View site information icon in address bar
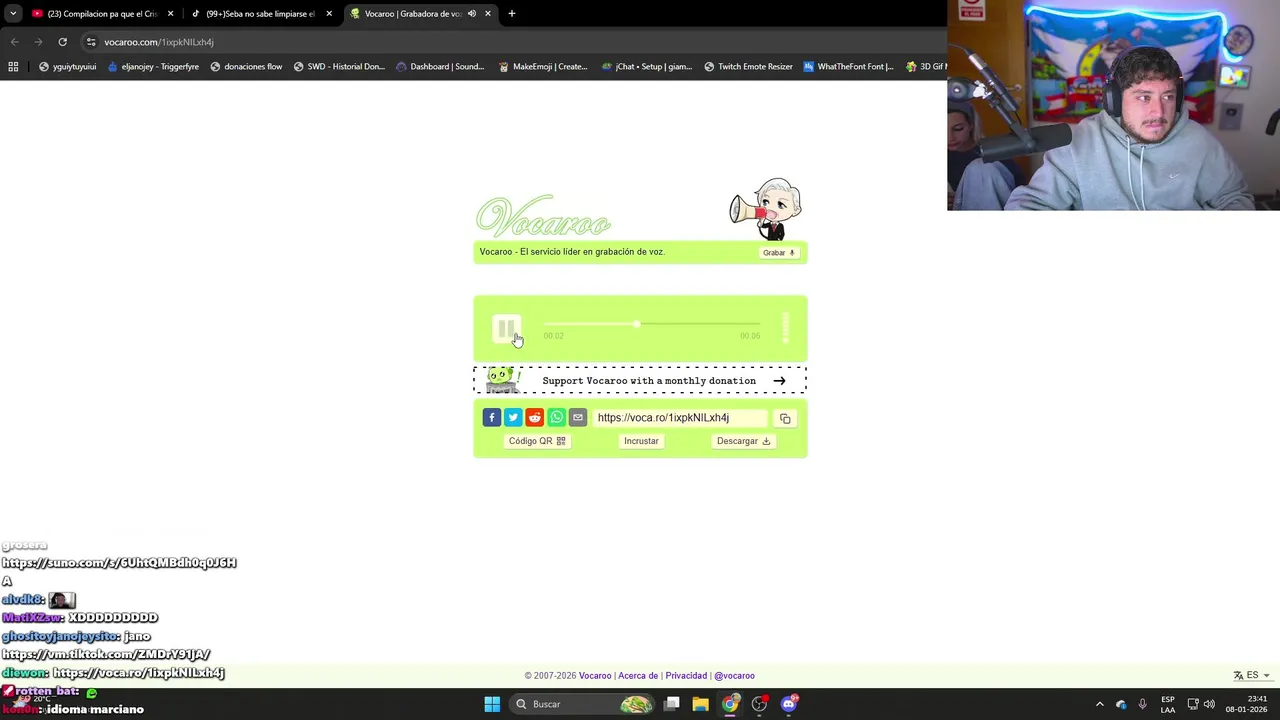1280x720 pixels. pyautogui.click(x=91, y=42)
